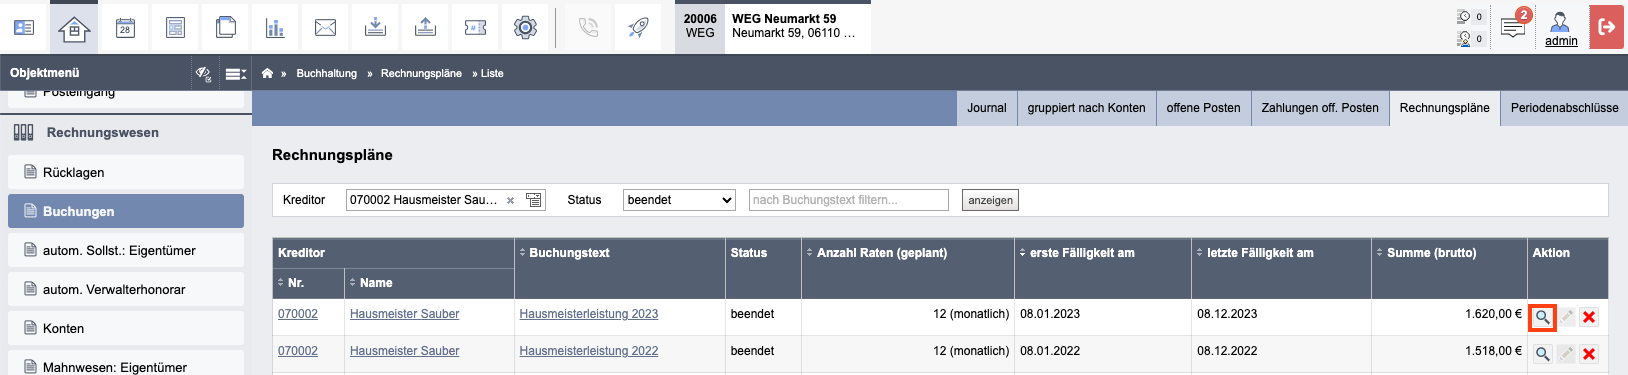Open the ticket icon in toolbar

pos(475,27)
